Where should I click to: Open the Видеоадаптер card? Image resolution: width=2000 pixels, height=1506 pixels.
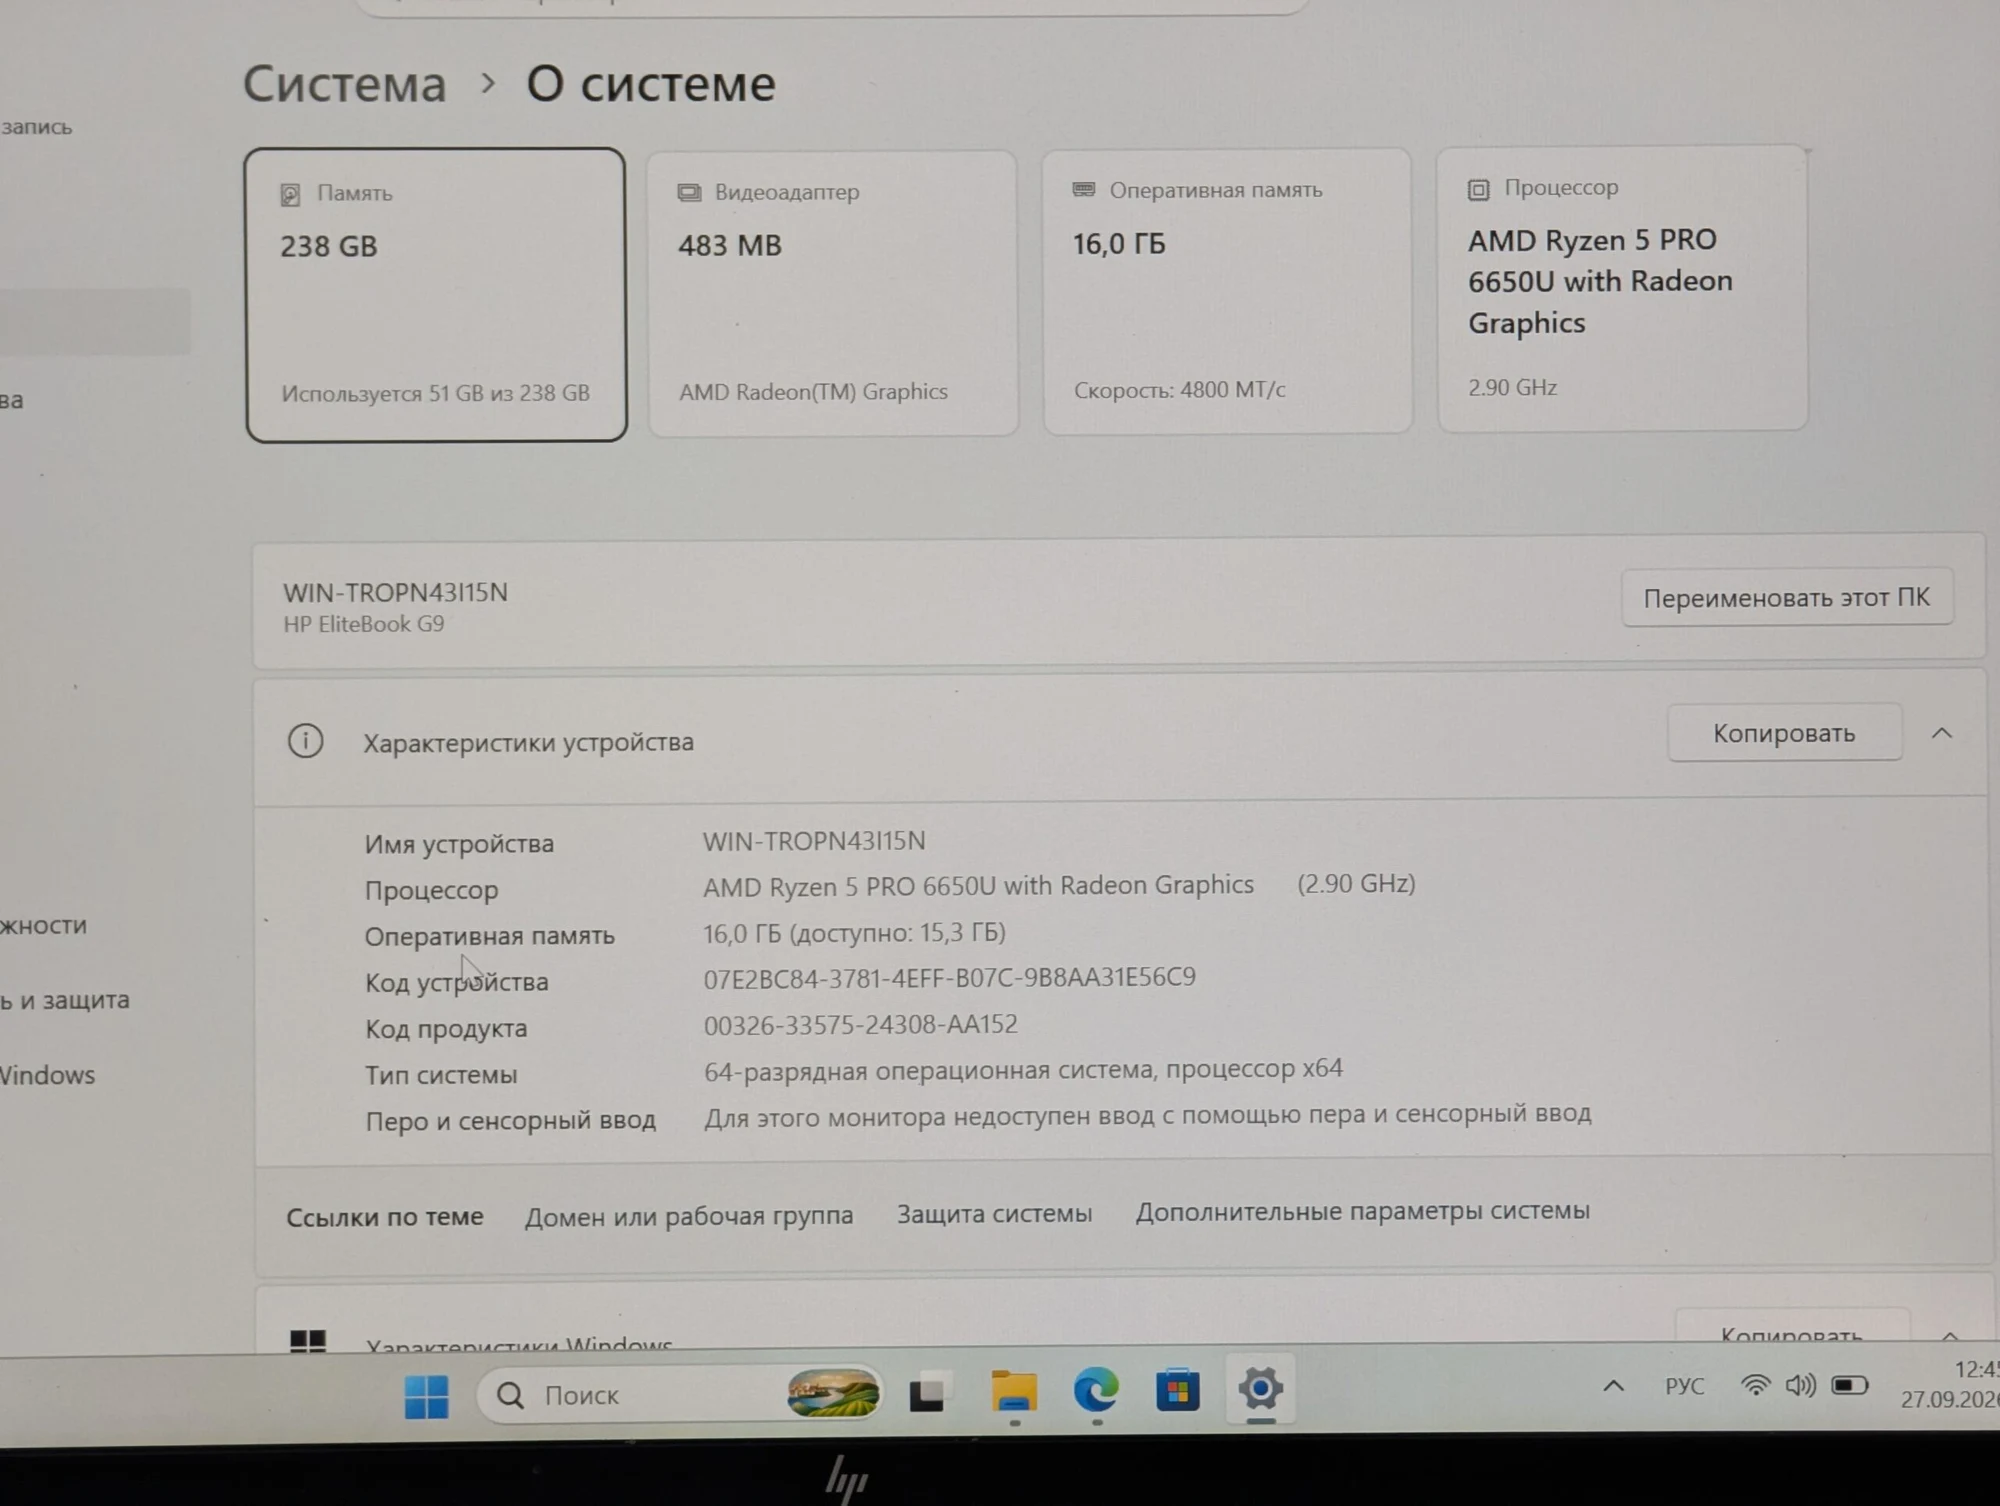click(x=833, y=293)
